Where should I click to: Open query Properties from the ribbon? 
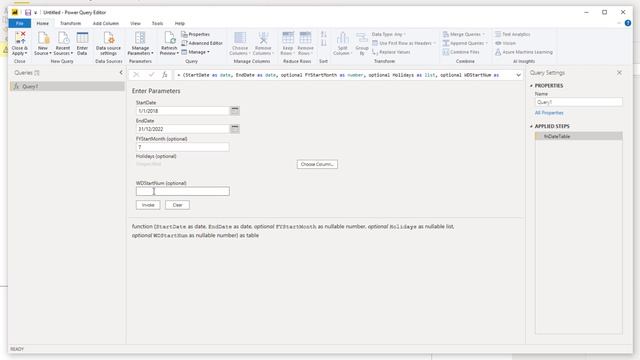(196, 34)
